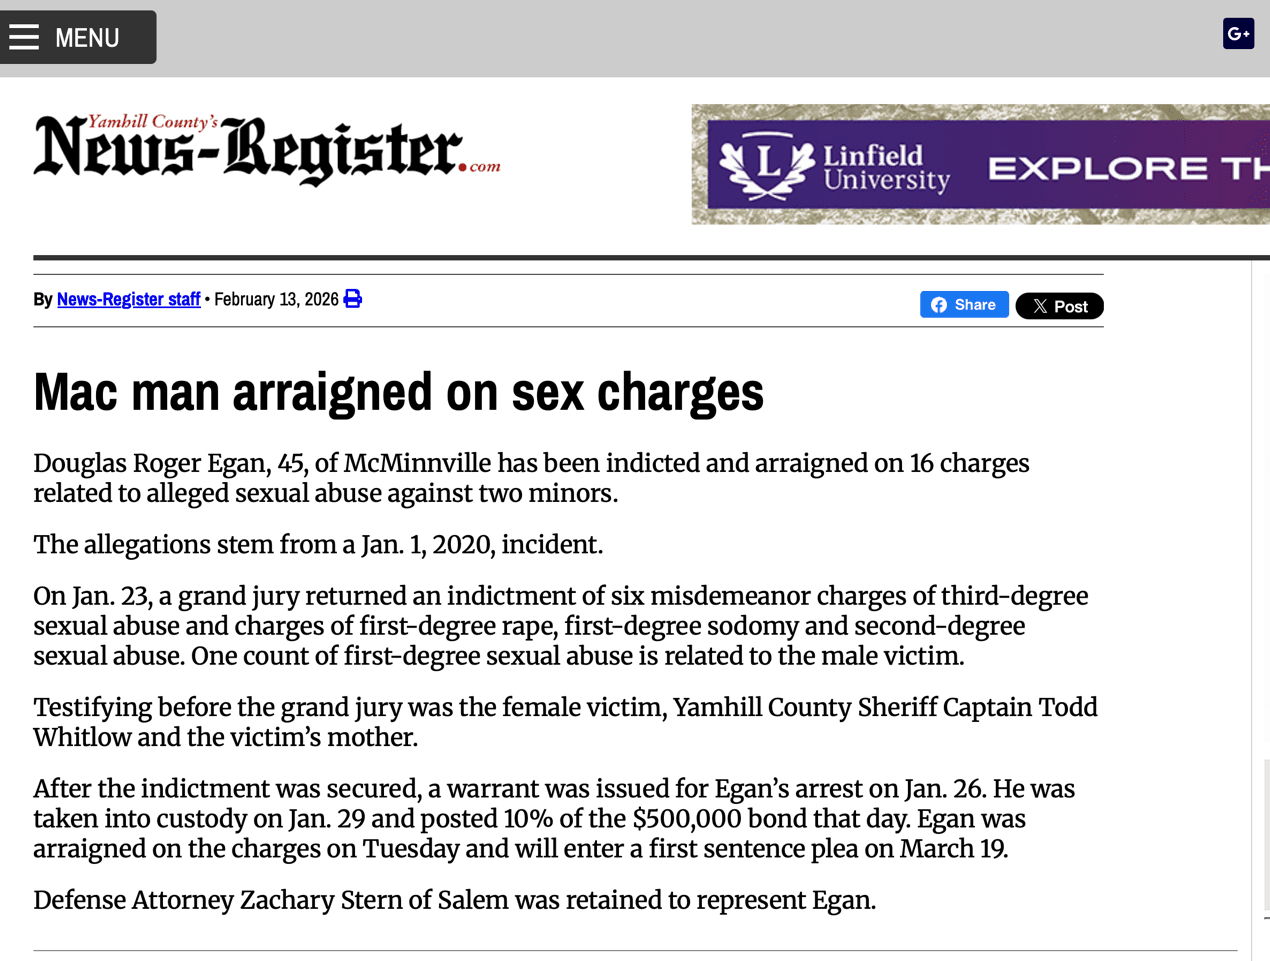Click the "Yamhill County's" tagline in the masthead
Screen dimensions: 1270x961
click(x=152, y=122)
